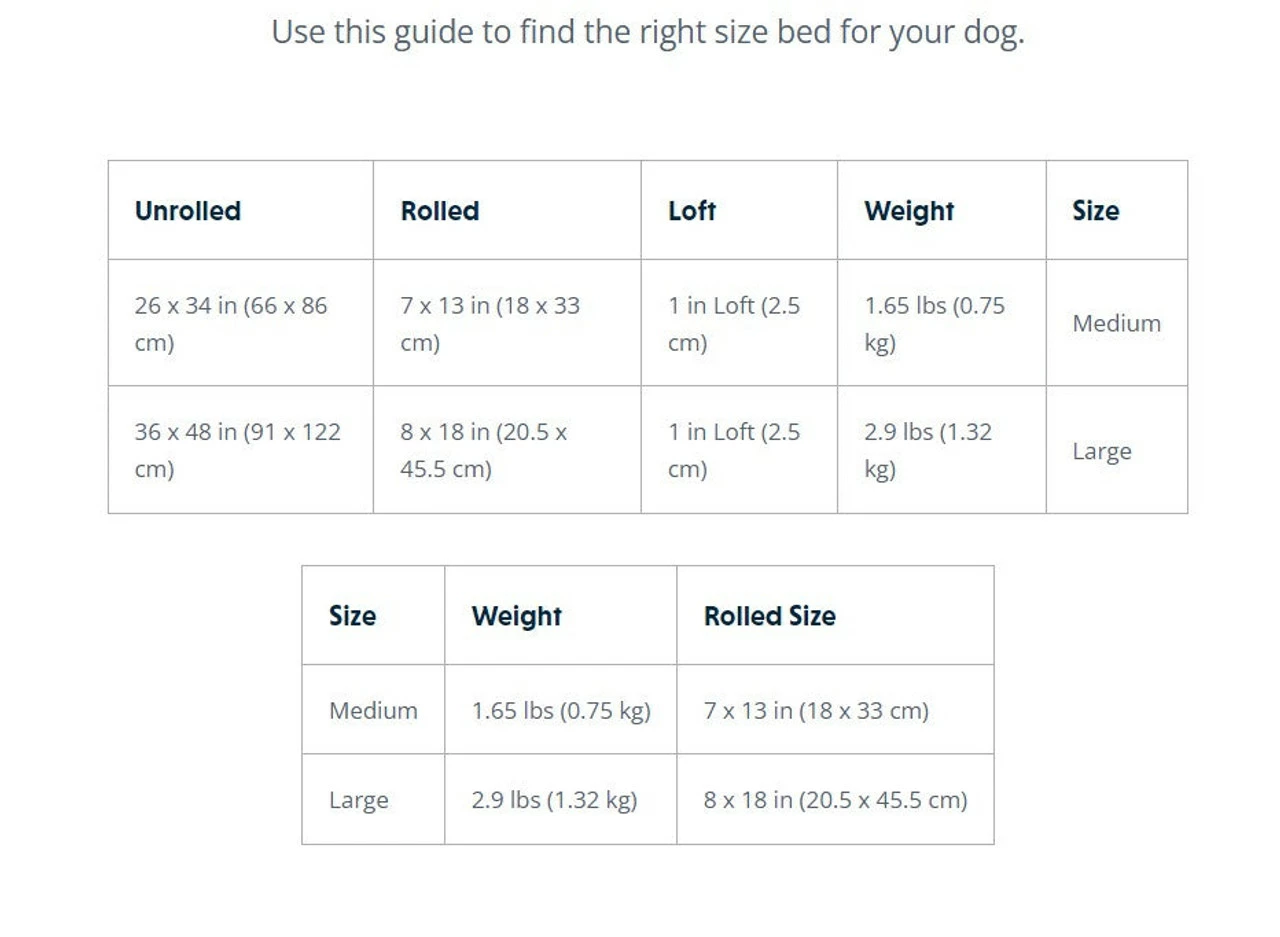Click the Size header in bottom table
The height and width of the screenshot is (937, 1280).
click(352, 616)
